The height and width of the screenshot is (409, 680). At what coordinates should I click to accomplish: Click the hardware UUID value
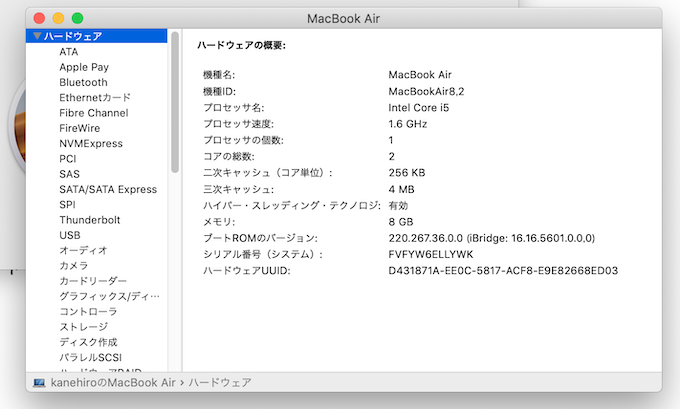click(503, 271)
